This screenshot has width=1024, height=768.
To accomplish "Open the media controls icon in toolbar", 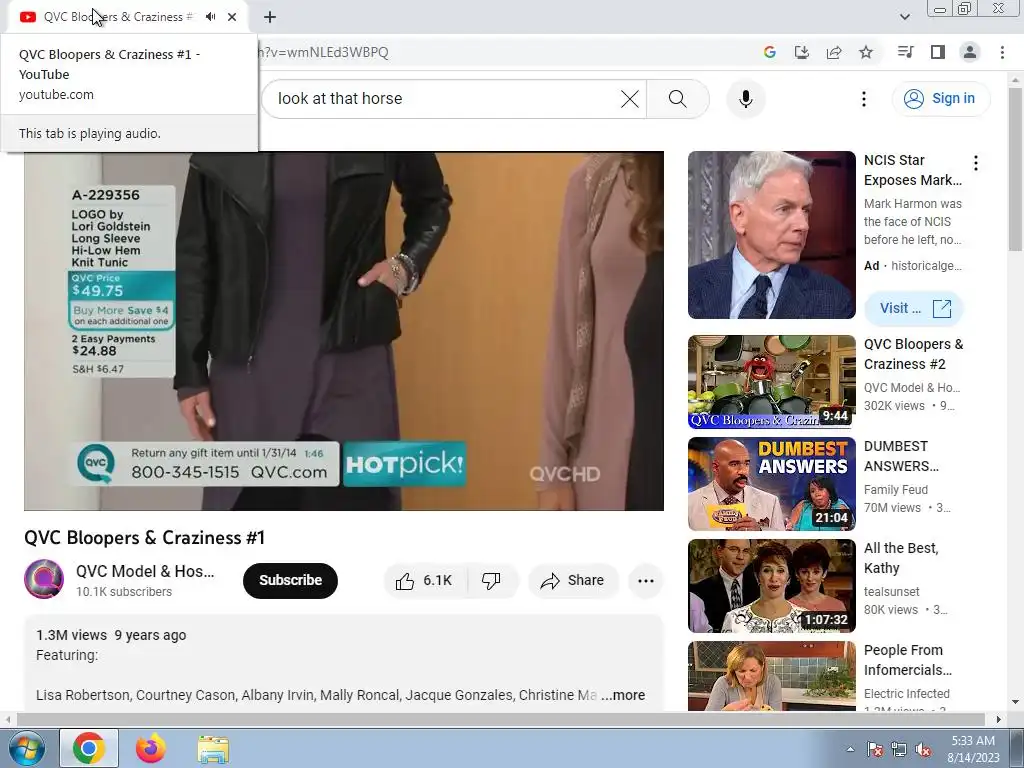I will click(905, 52).
